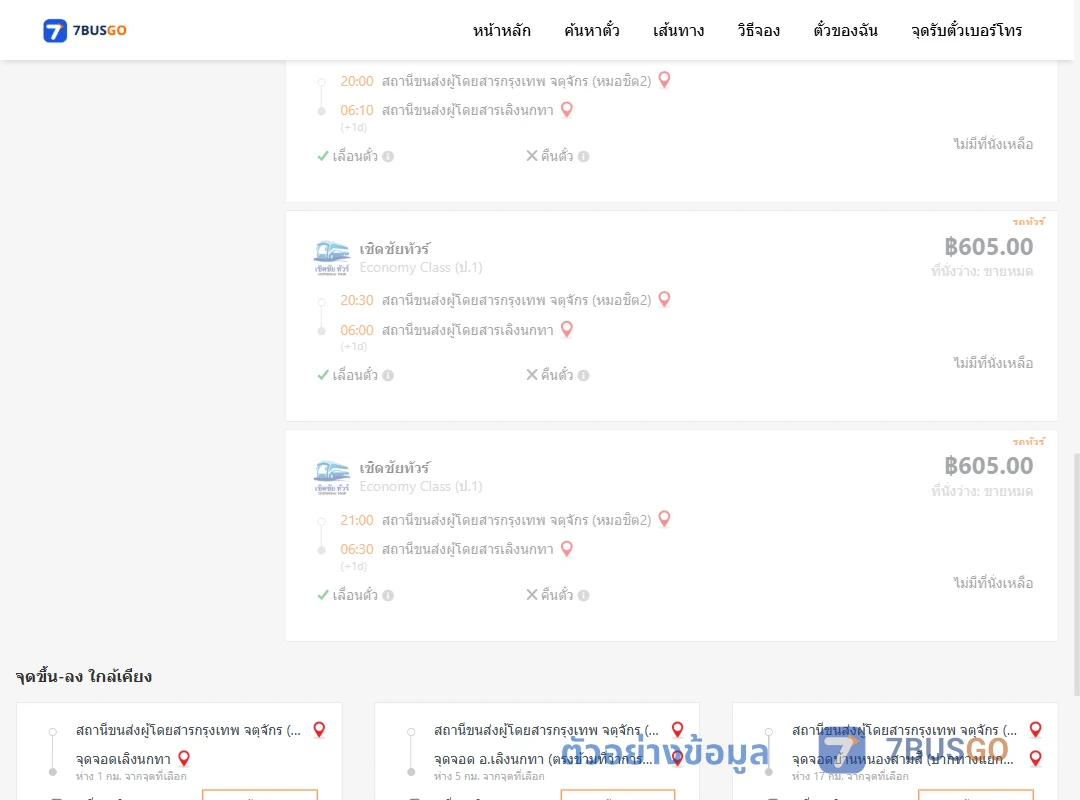Show info for เลื่อนตั๋ว on 20:30 trip

point(388,376)
